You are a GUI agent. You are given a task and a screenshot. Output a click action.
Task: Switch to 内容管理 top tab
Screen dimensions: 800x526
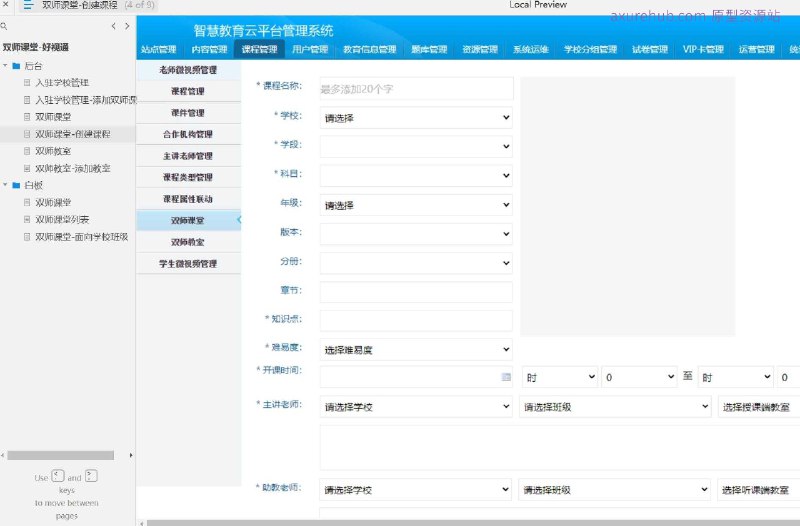click(209, 49)
